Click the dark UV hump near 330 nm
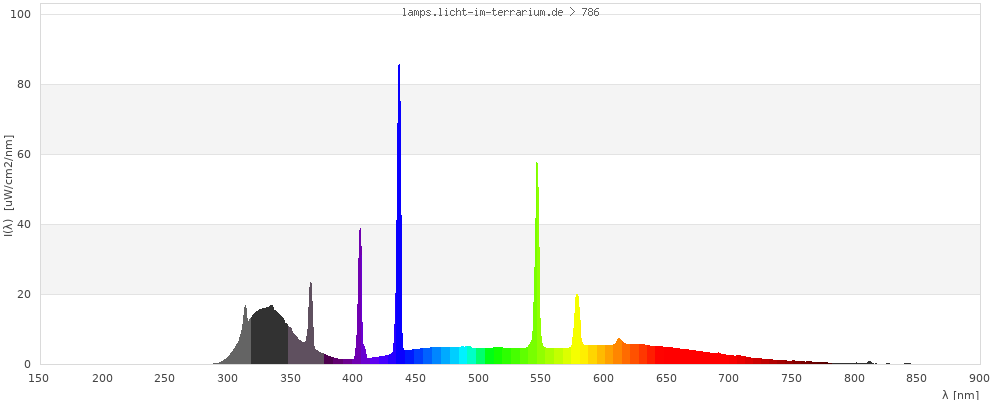1000x400 pixels. click(269, 336)
